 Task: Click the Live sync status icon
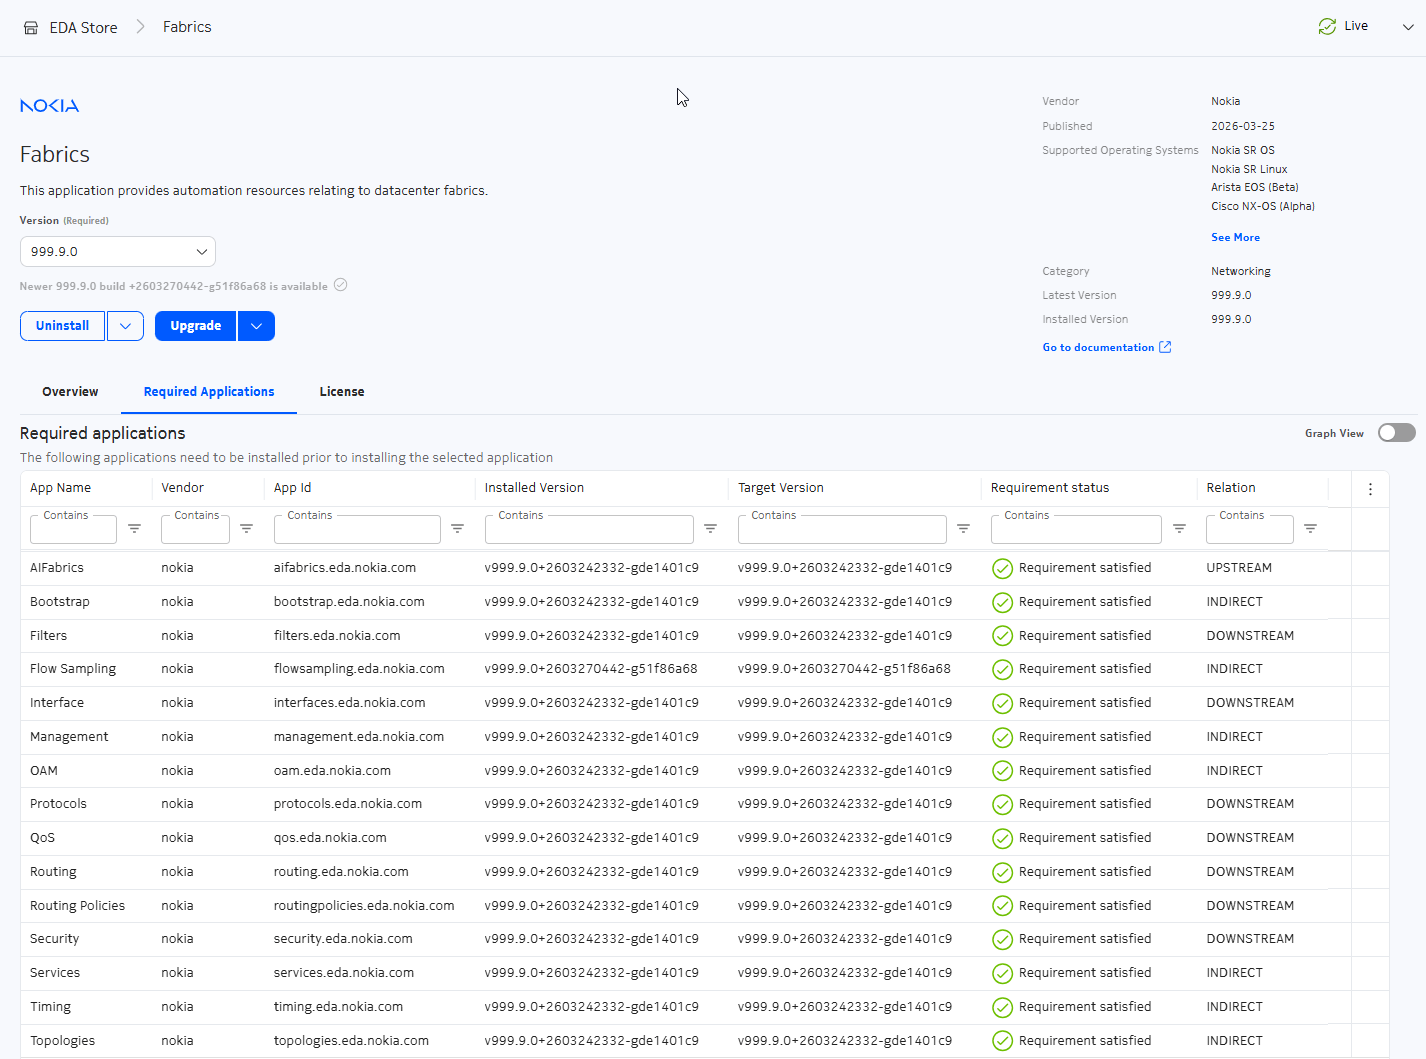[x=1327, y=27]
